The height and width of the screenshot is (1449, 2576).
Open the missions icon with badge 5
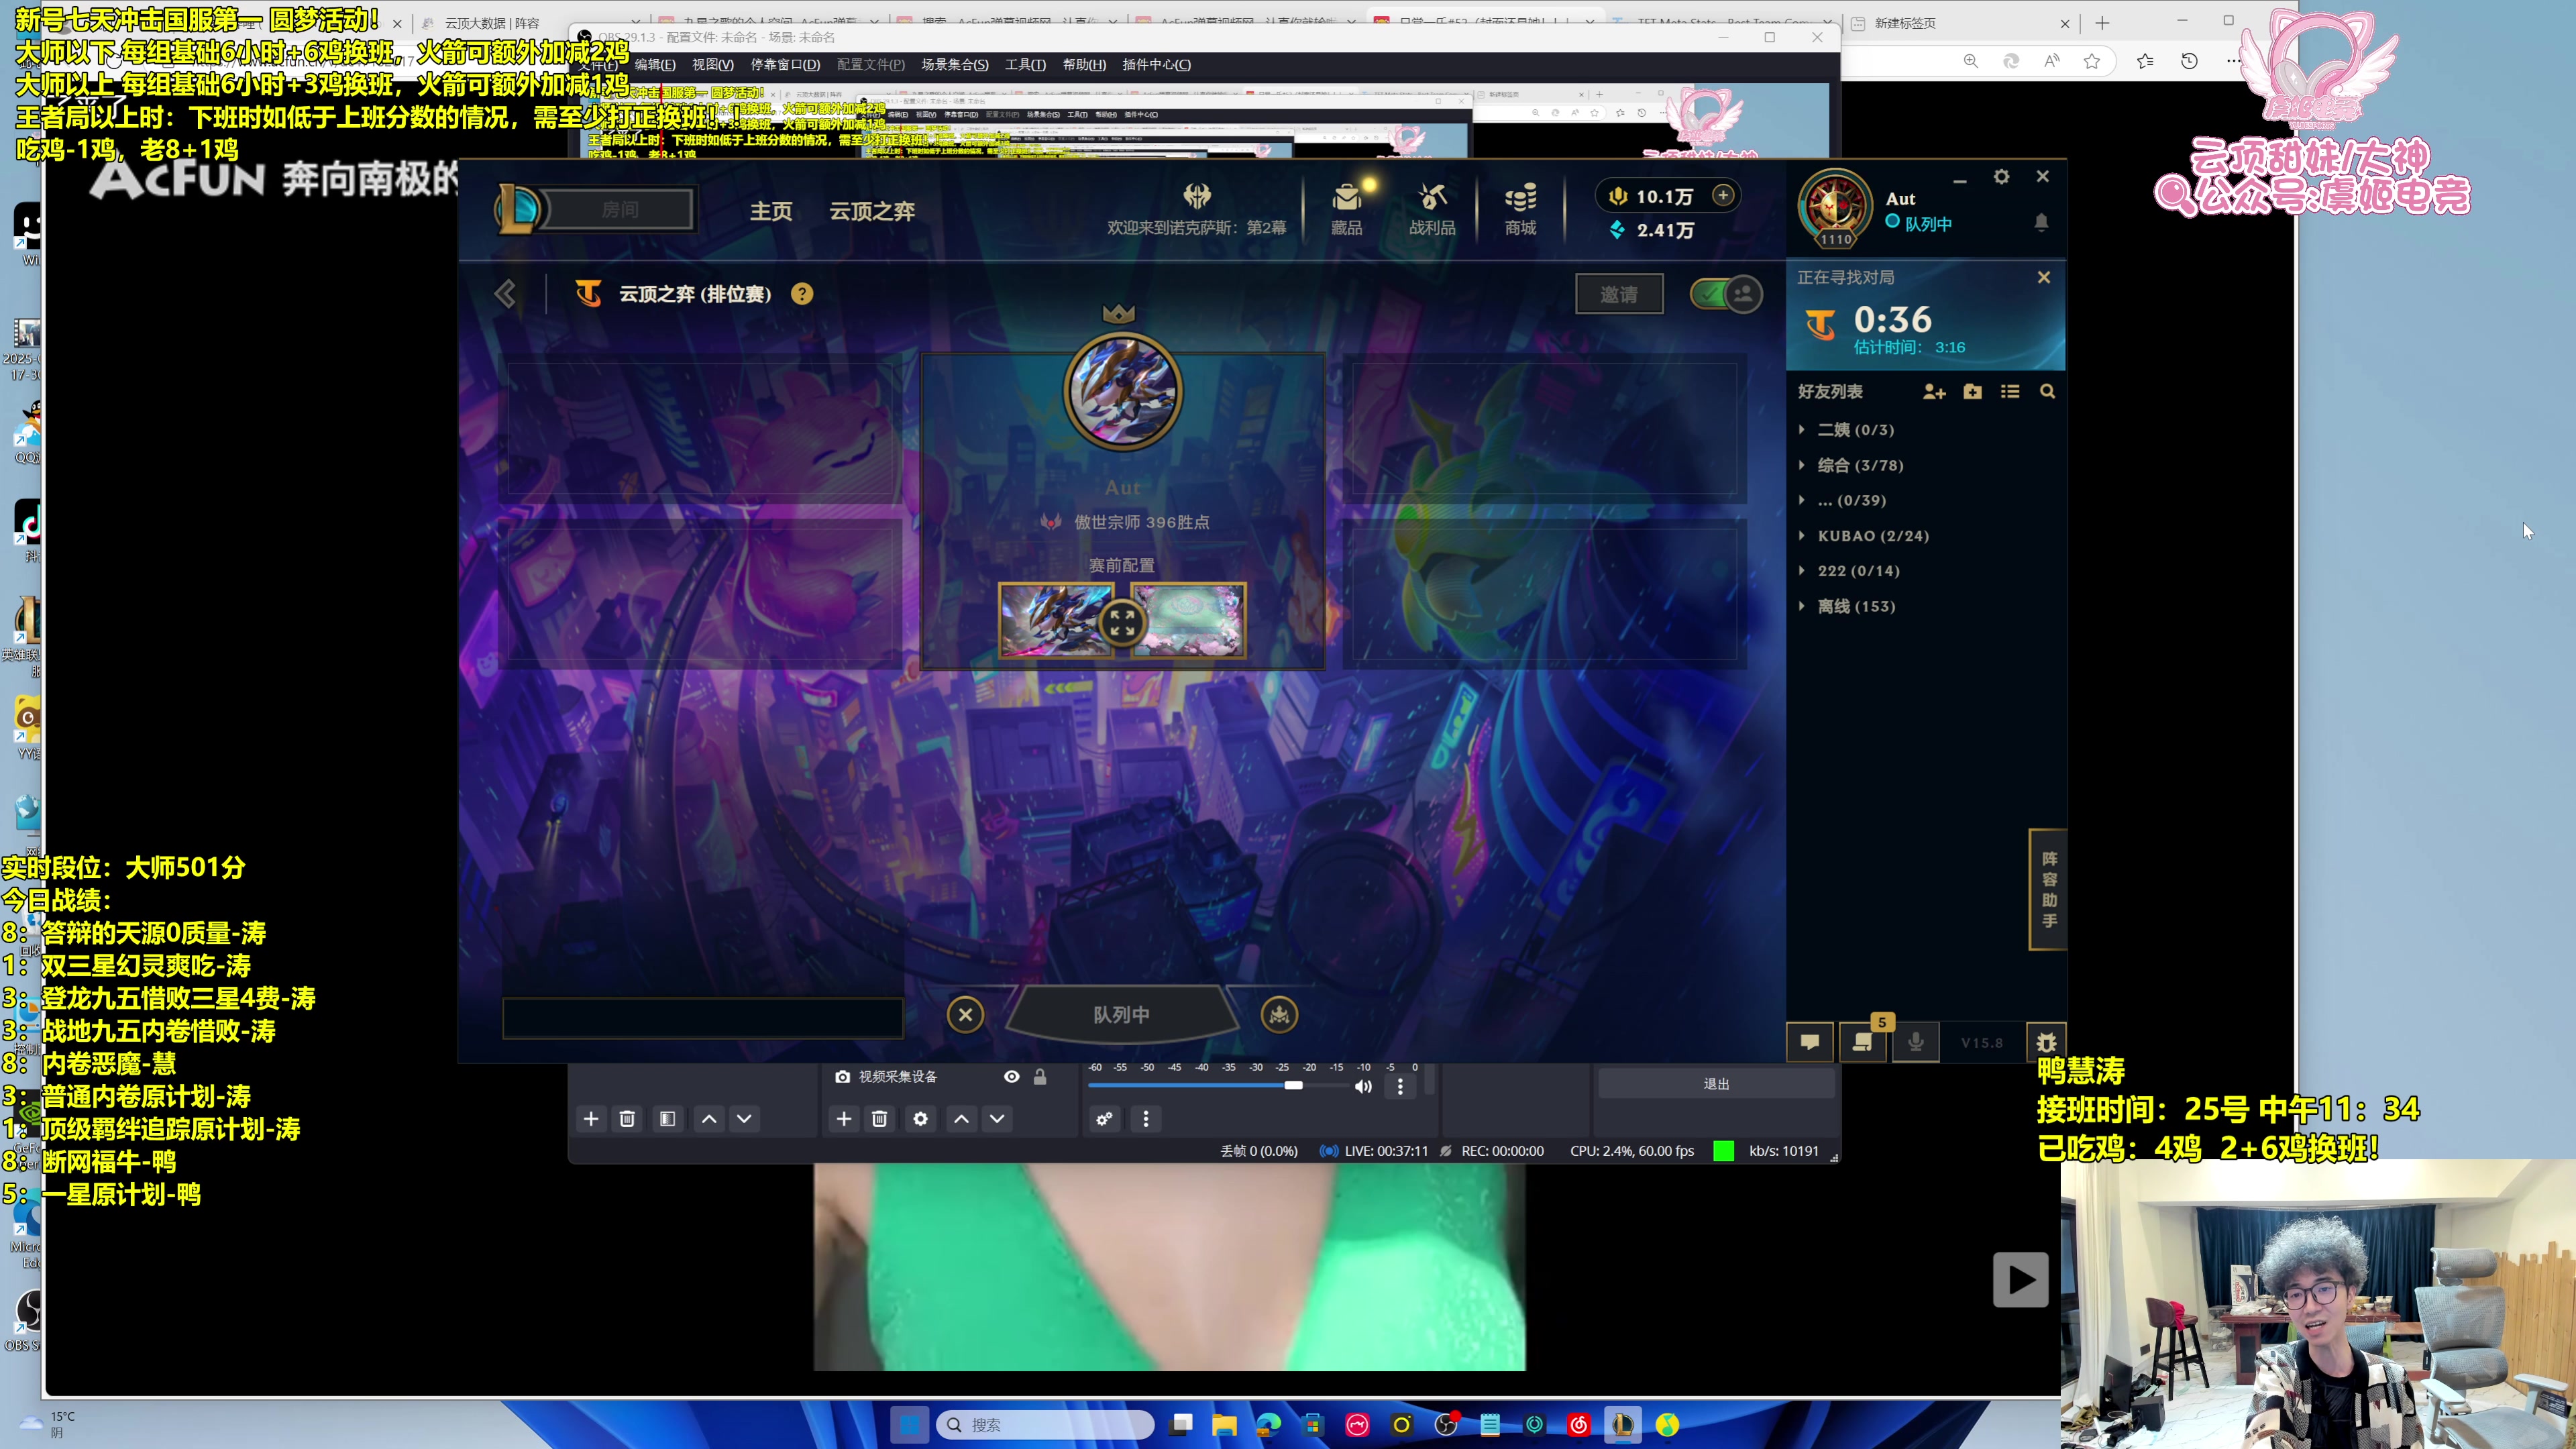coord(1863,1042)
